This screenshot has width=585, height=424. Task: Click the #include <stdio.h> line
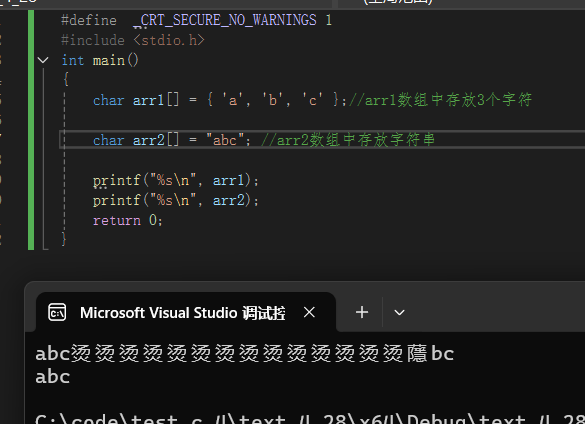pyautogui.click(x=133, y=40)
